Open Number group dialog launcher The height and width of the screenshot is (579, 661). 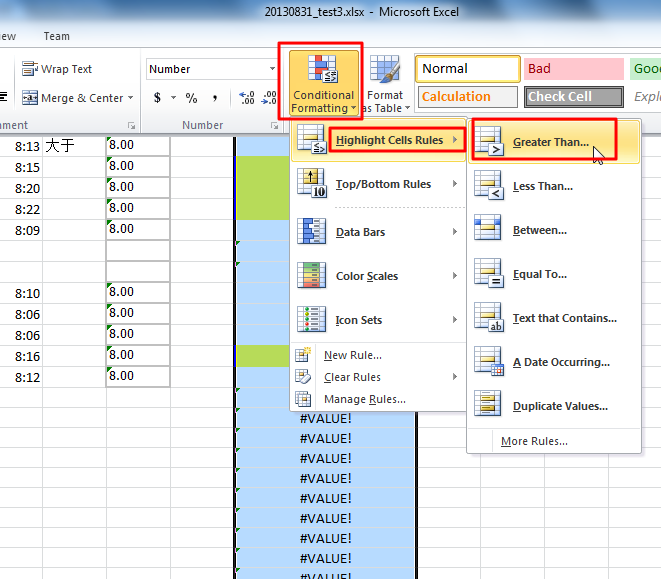(x=274, y=126)
